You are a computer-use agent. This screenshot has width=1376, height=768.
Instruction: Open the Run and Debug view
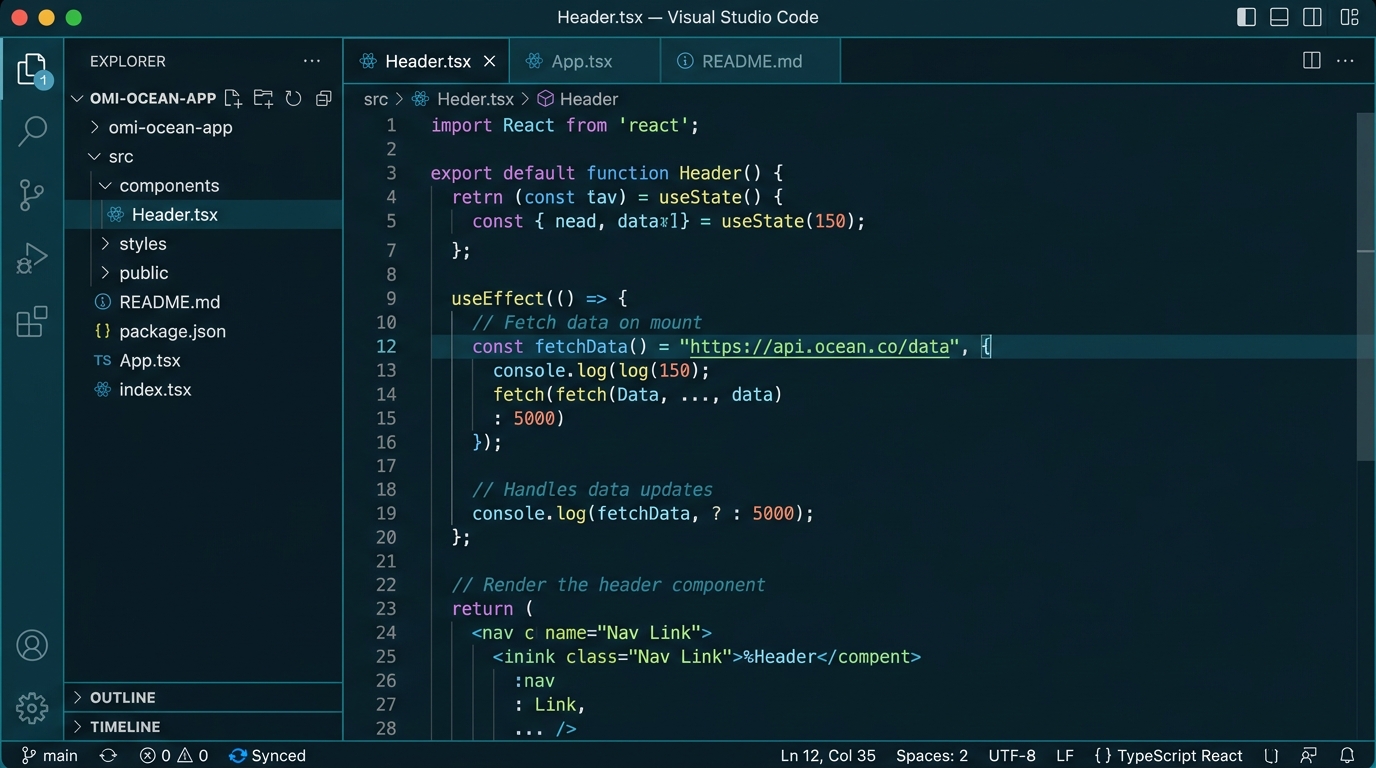32,258
